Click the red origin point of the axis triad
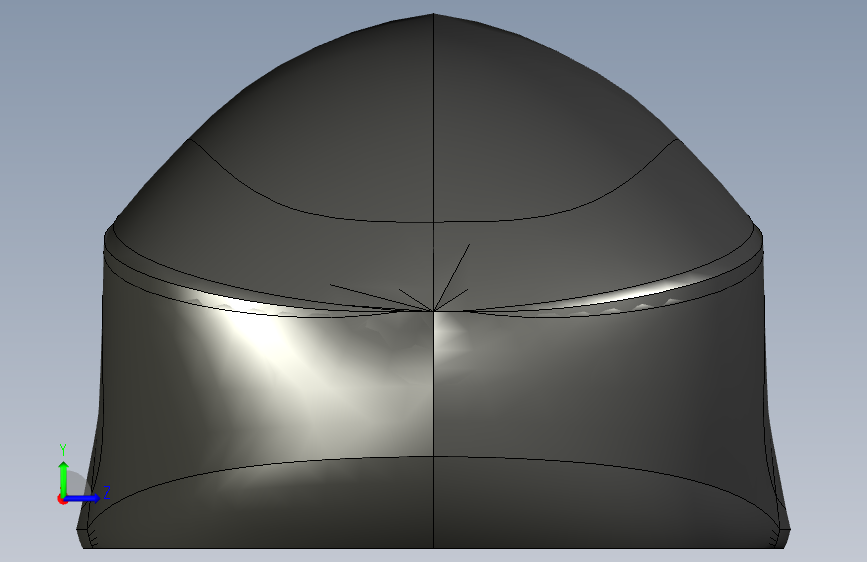 point(62,499)
